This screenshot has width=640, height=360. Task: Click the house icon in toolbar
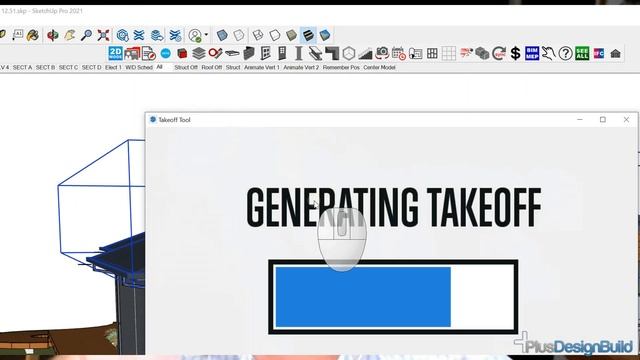click(x=616, y=53)
